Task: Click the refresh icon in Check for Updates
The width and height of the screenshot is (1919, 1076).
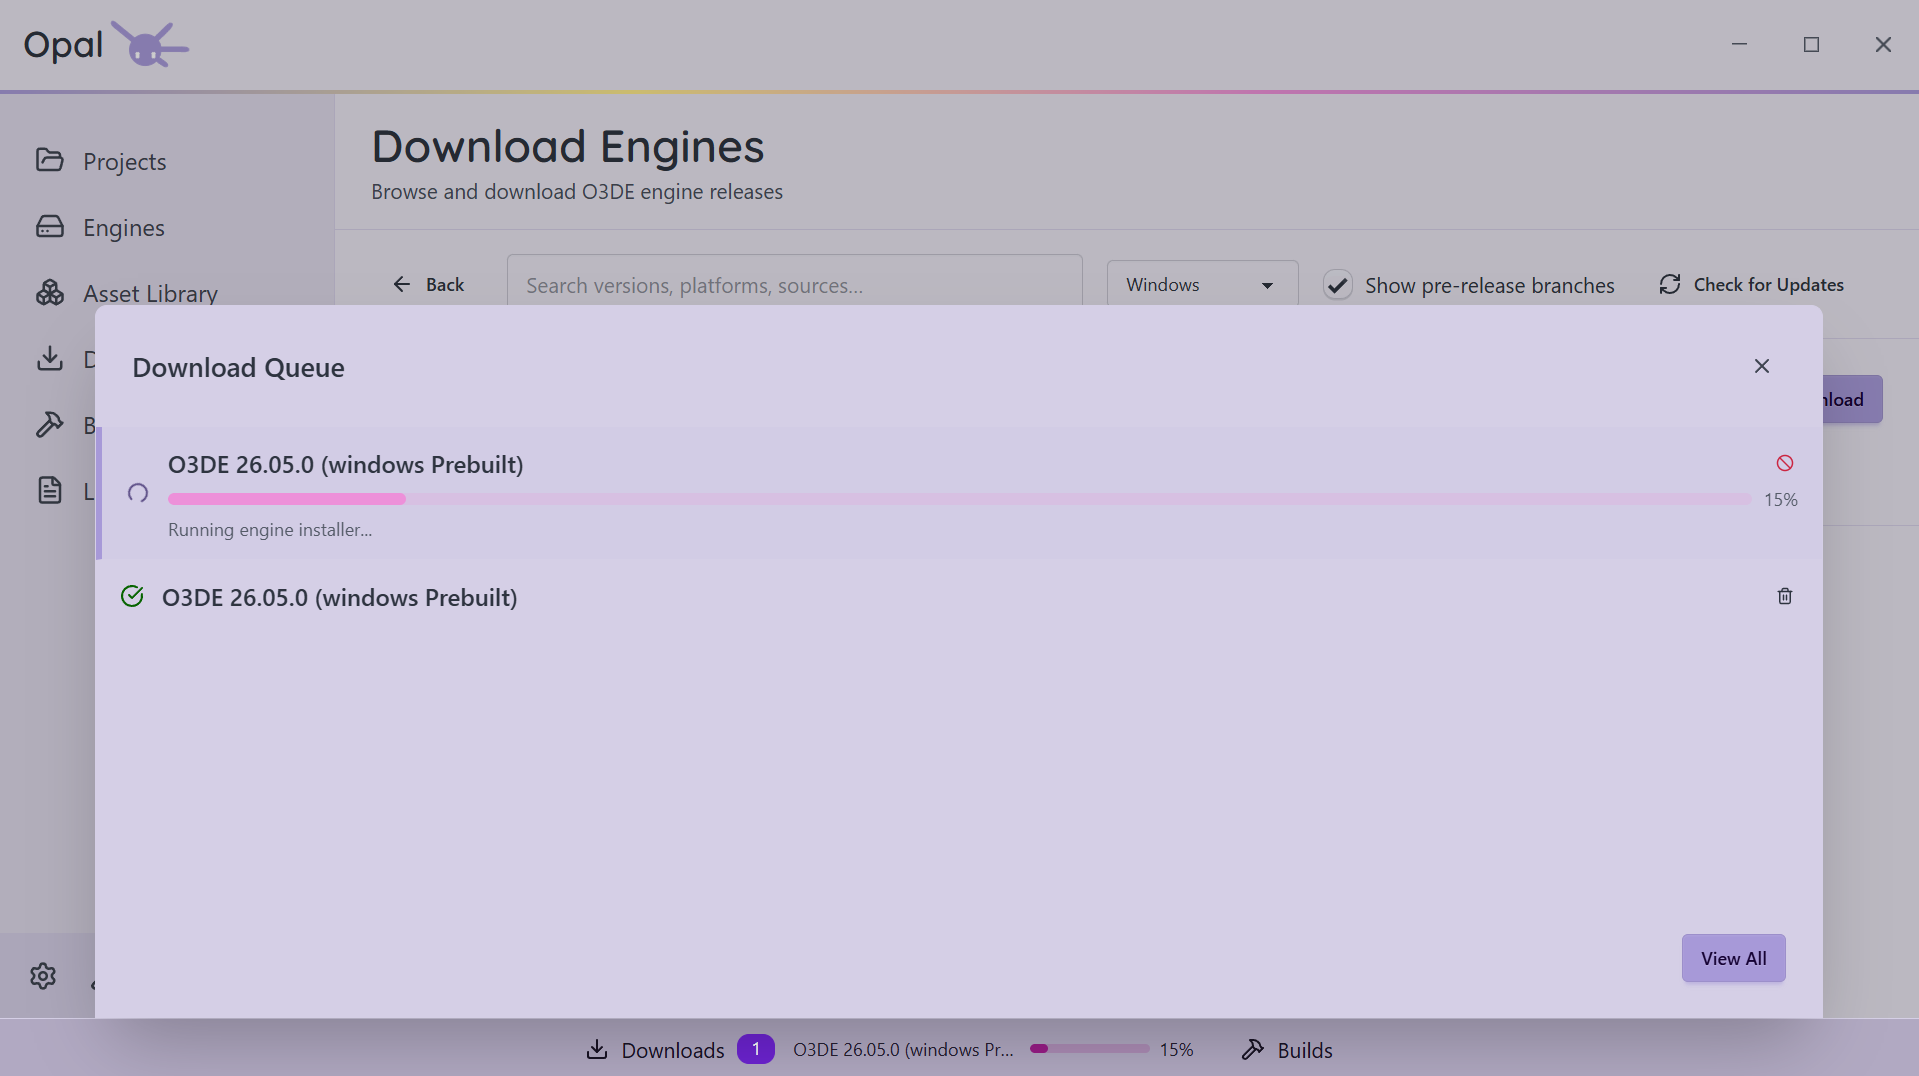Action: click(1670, 285)
